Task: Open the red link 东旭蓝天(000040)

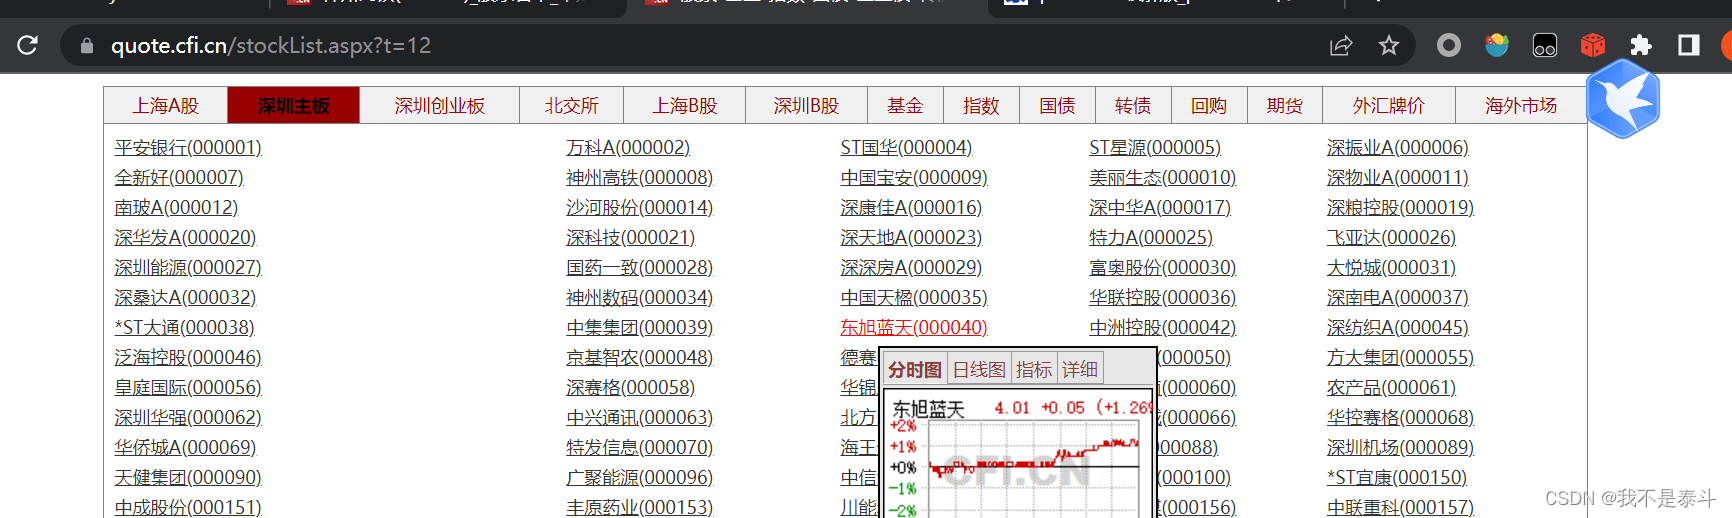Action: [914, 328]
